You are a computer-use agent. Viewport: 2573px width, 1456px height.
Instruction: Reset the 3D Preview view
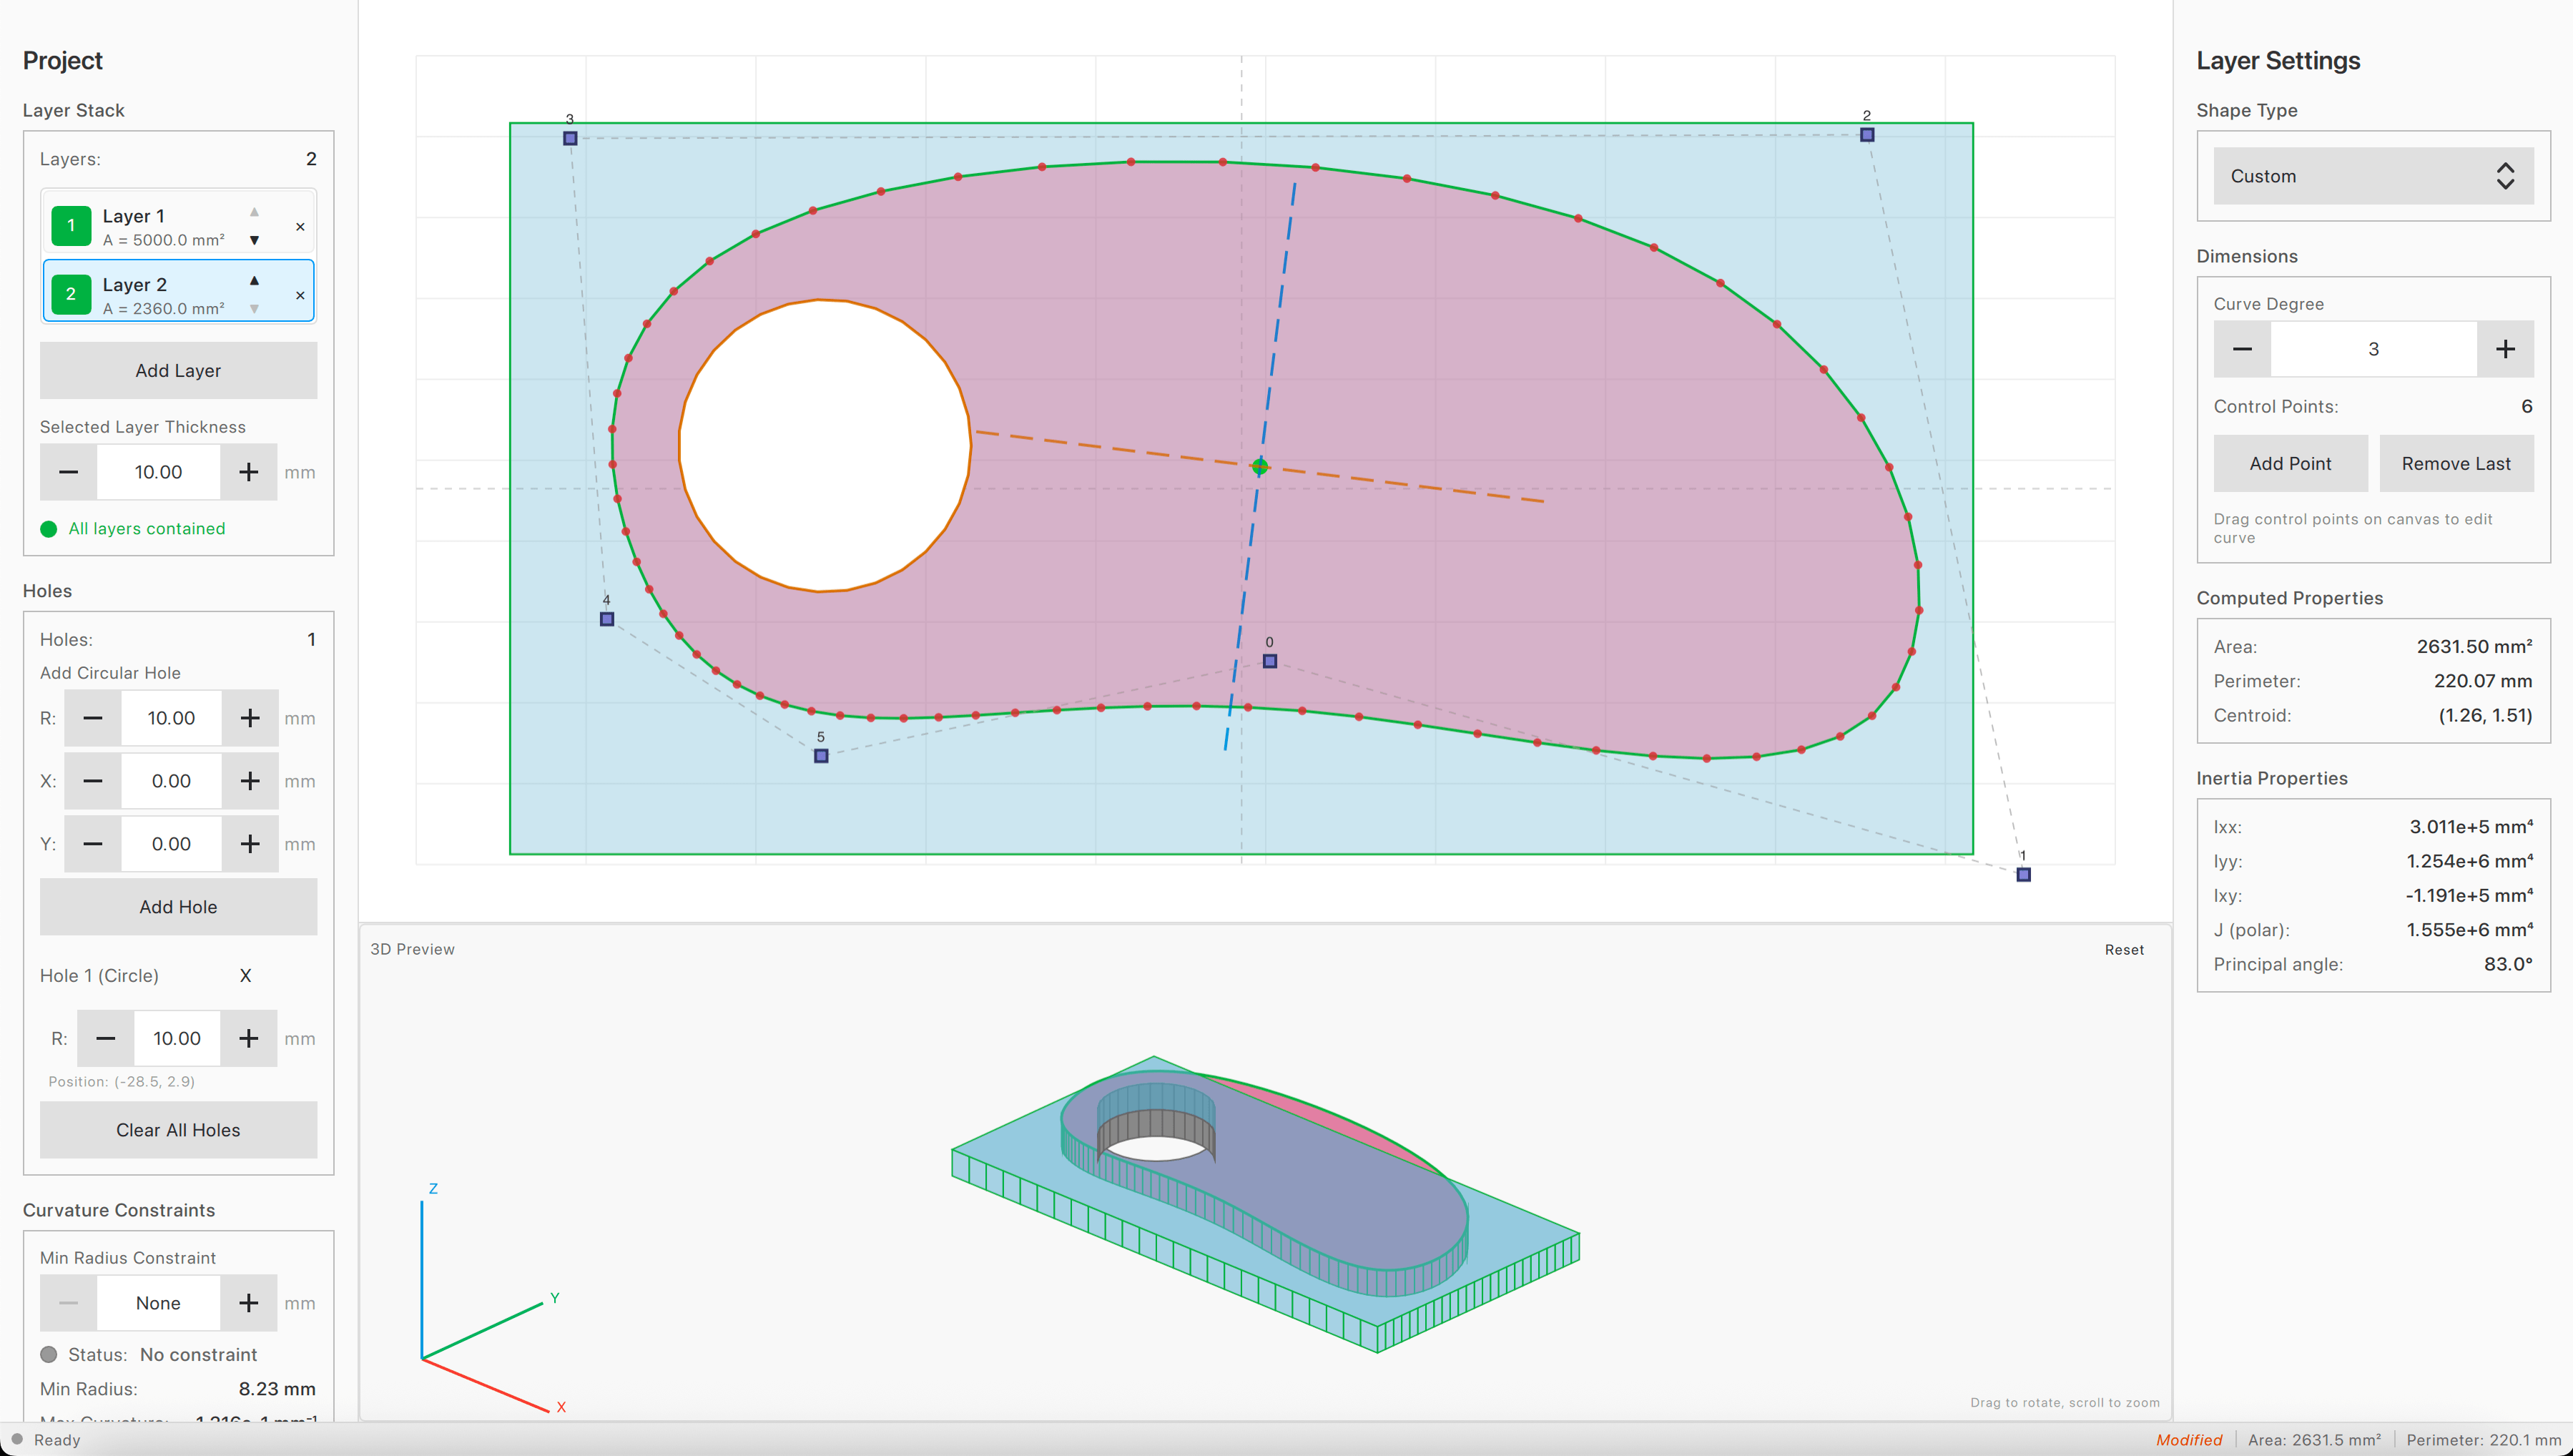tap(2123, 950)
